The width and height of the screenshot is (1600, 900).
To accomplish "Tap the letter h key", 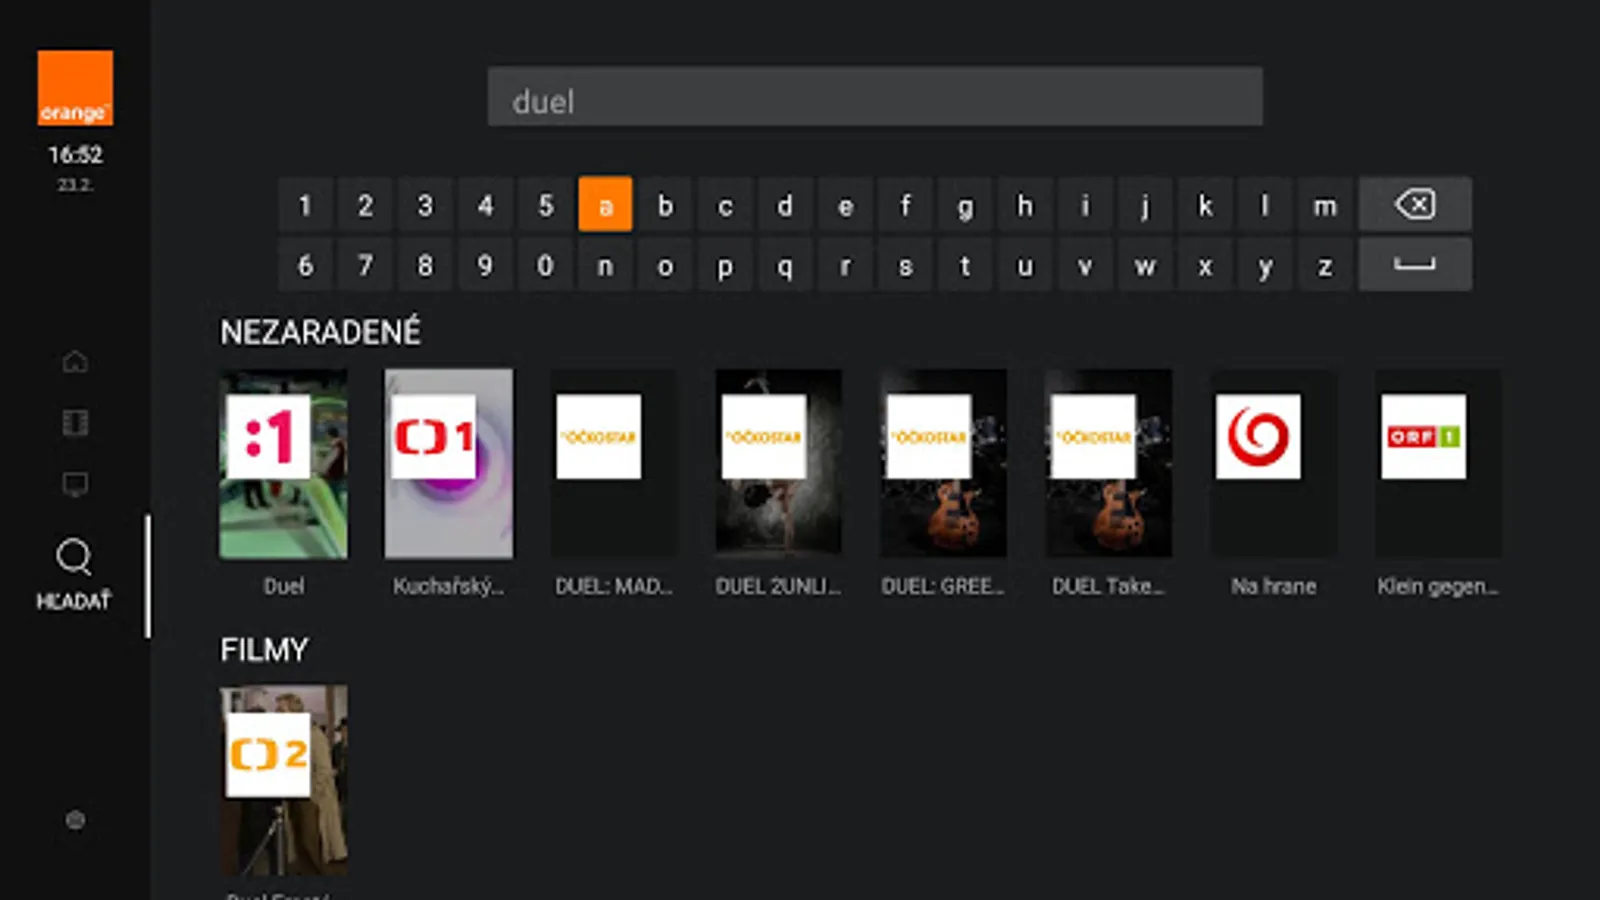I will 1025,205.
